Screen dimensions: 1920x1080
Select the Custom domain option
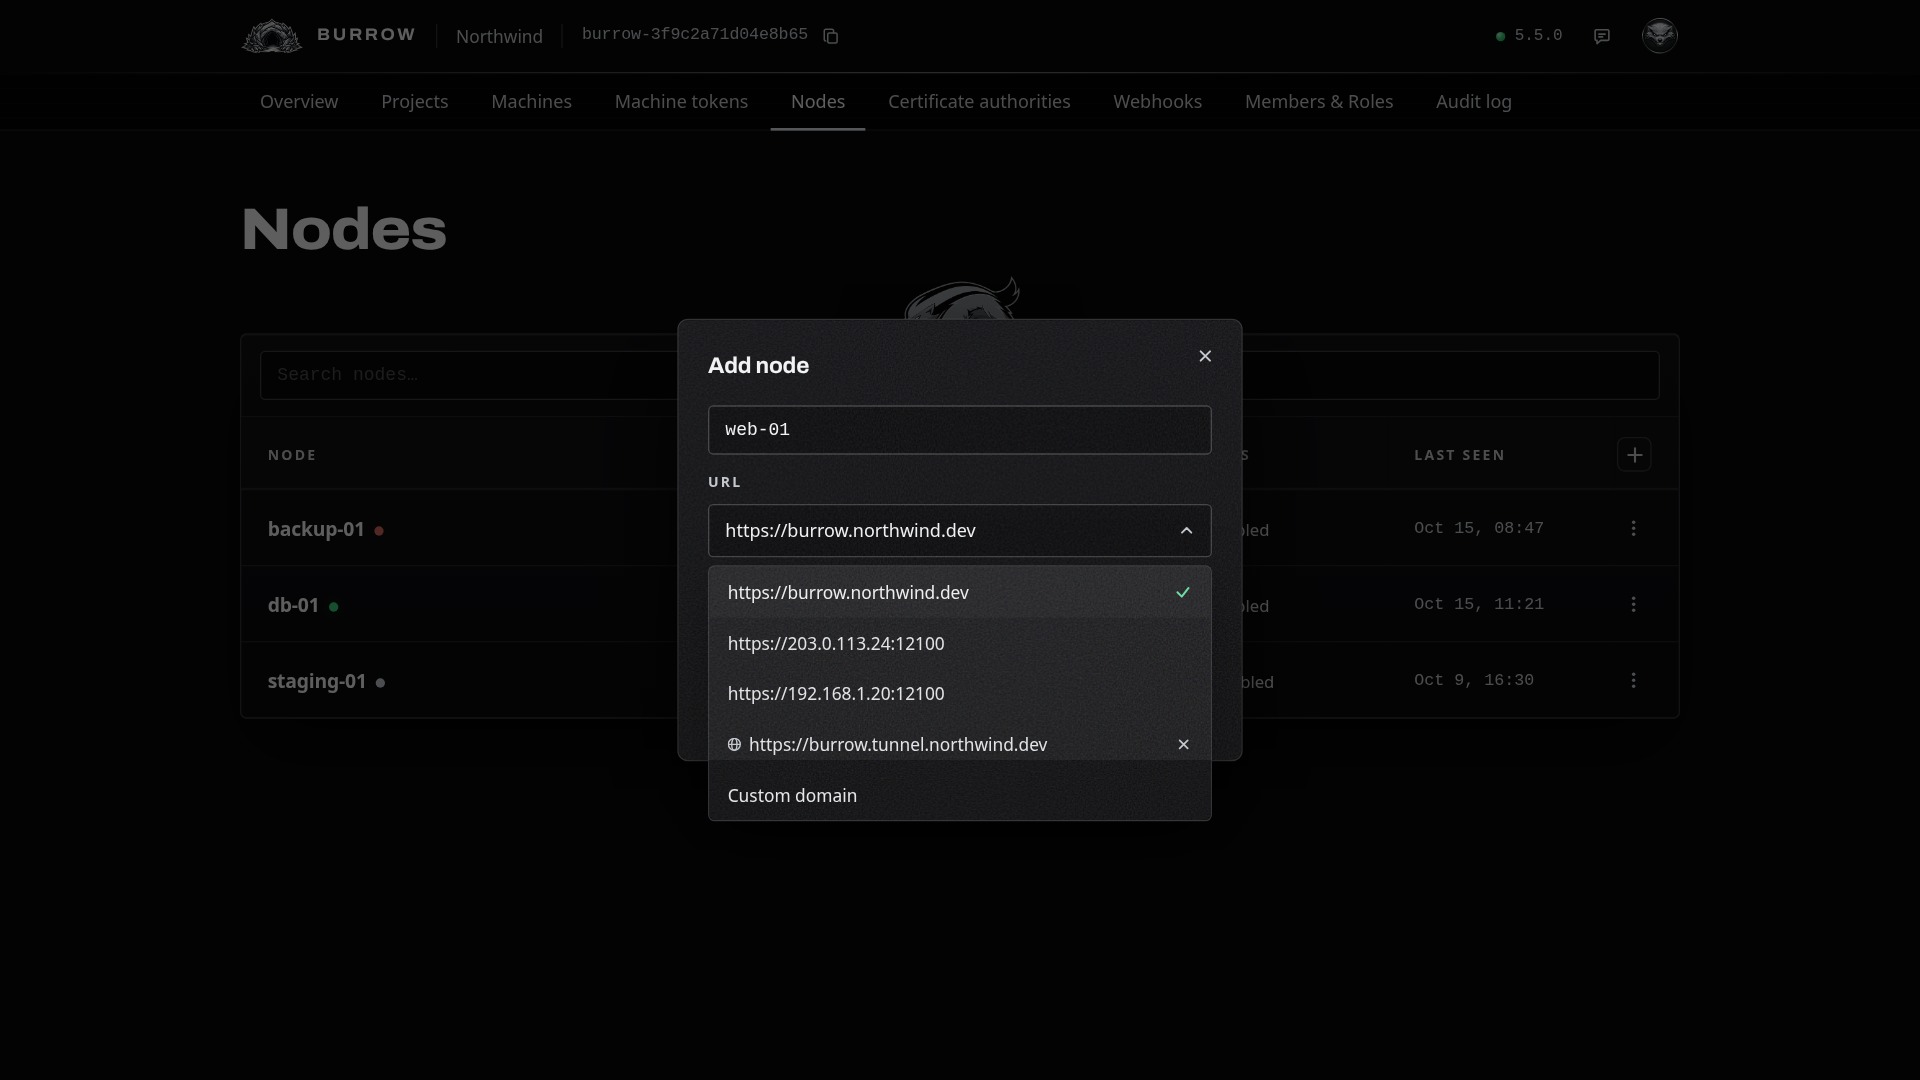(960, 795)
